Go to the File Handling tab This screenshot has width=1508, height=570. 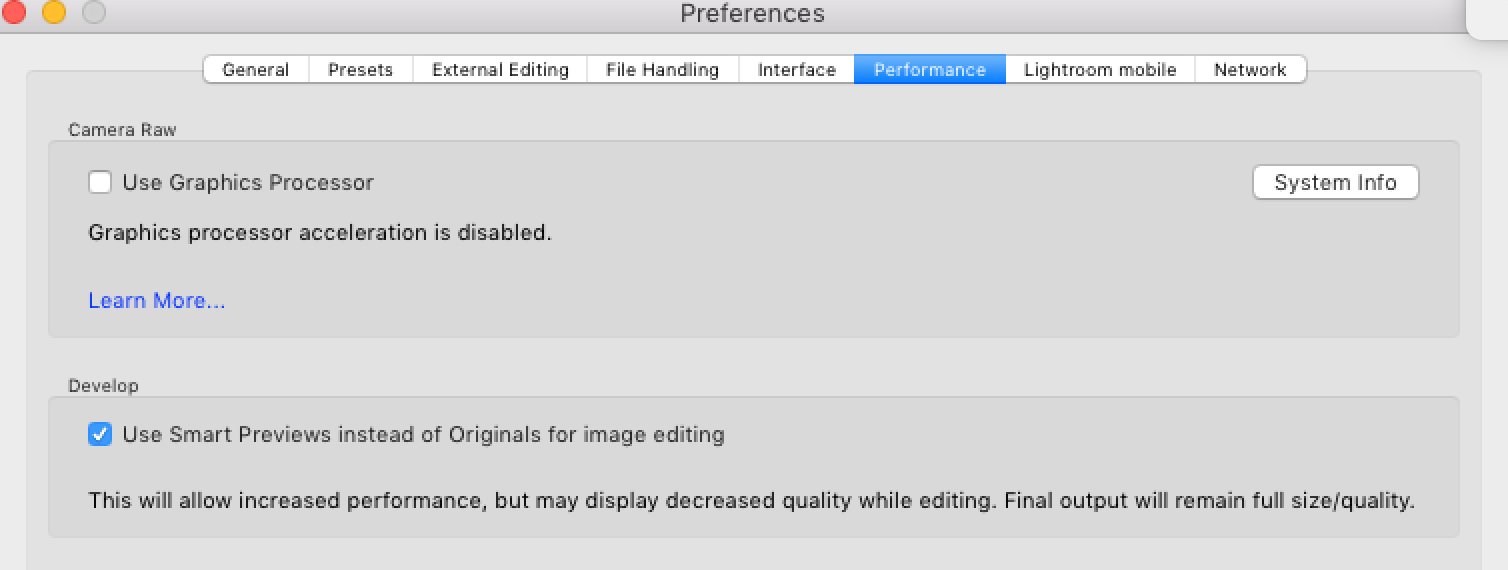point(662,70)
